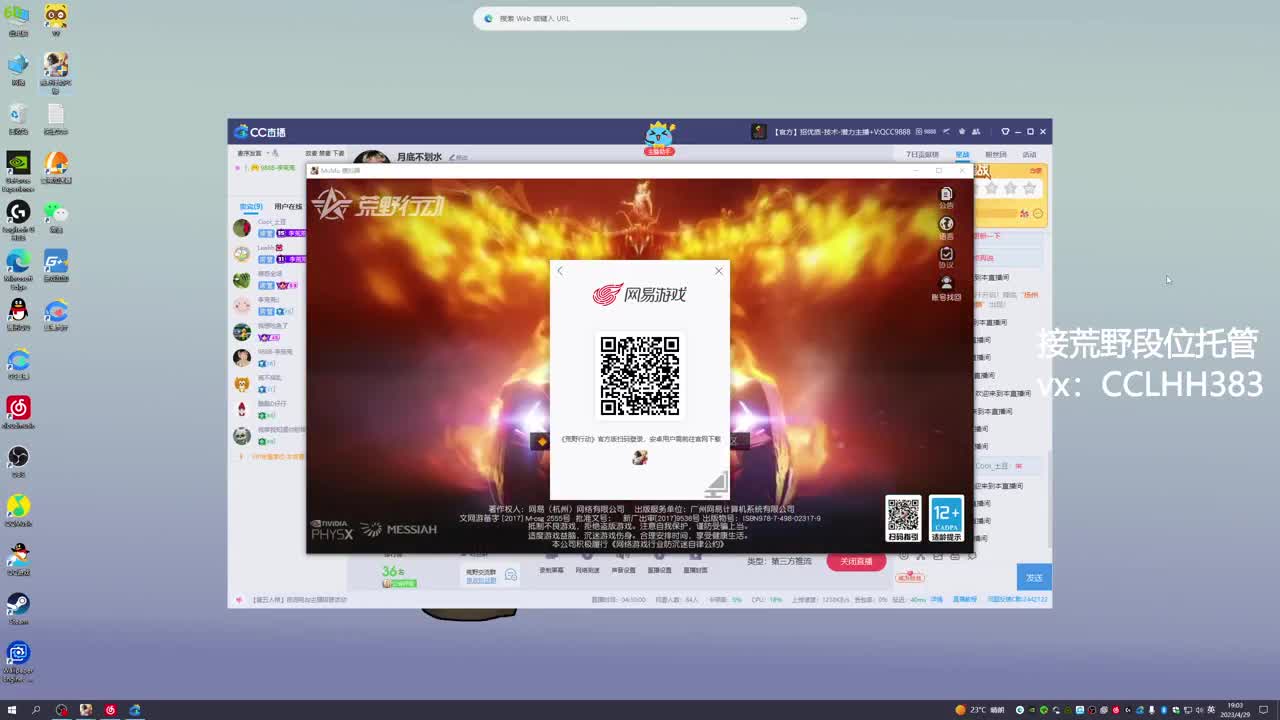Click the 关闭直播 stop broadcast button
Image resolution: width=1280 pixels, height=720 pixels.
click(x=856, y=562)
